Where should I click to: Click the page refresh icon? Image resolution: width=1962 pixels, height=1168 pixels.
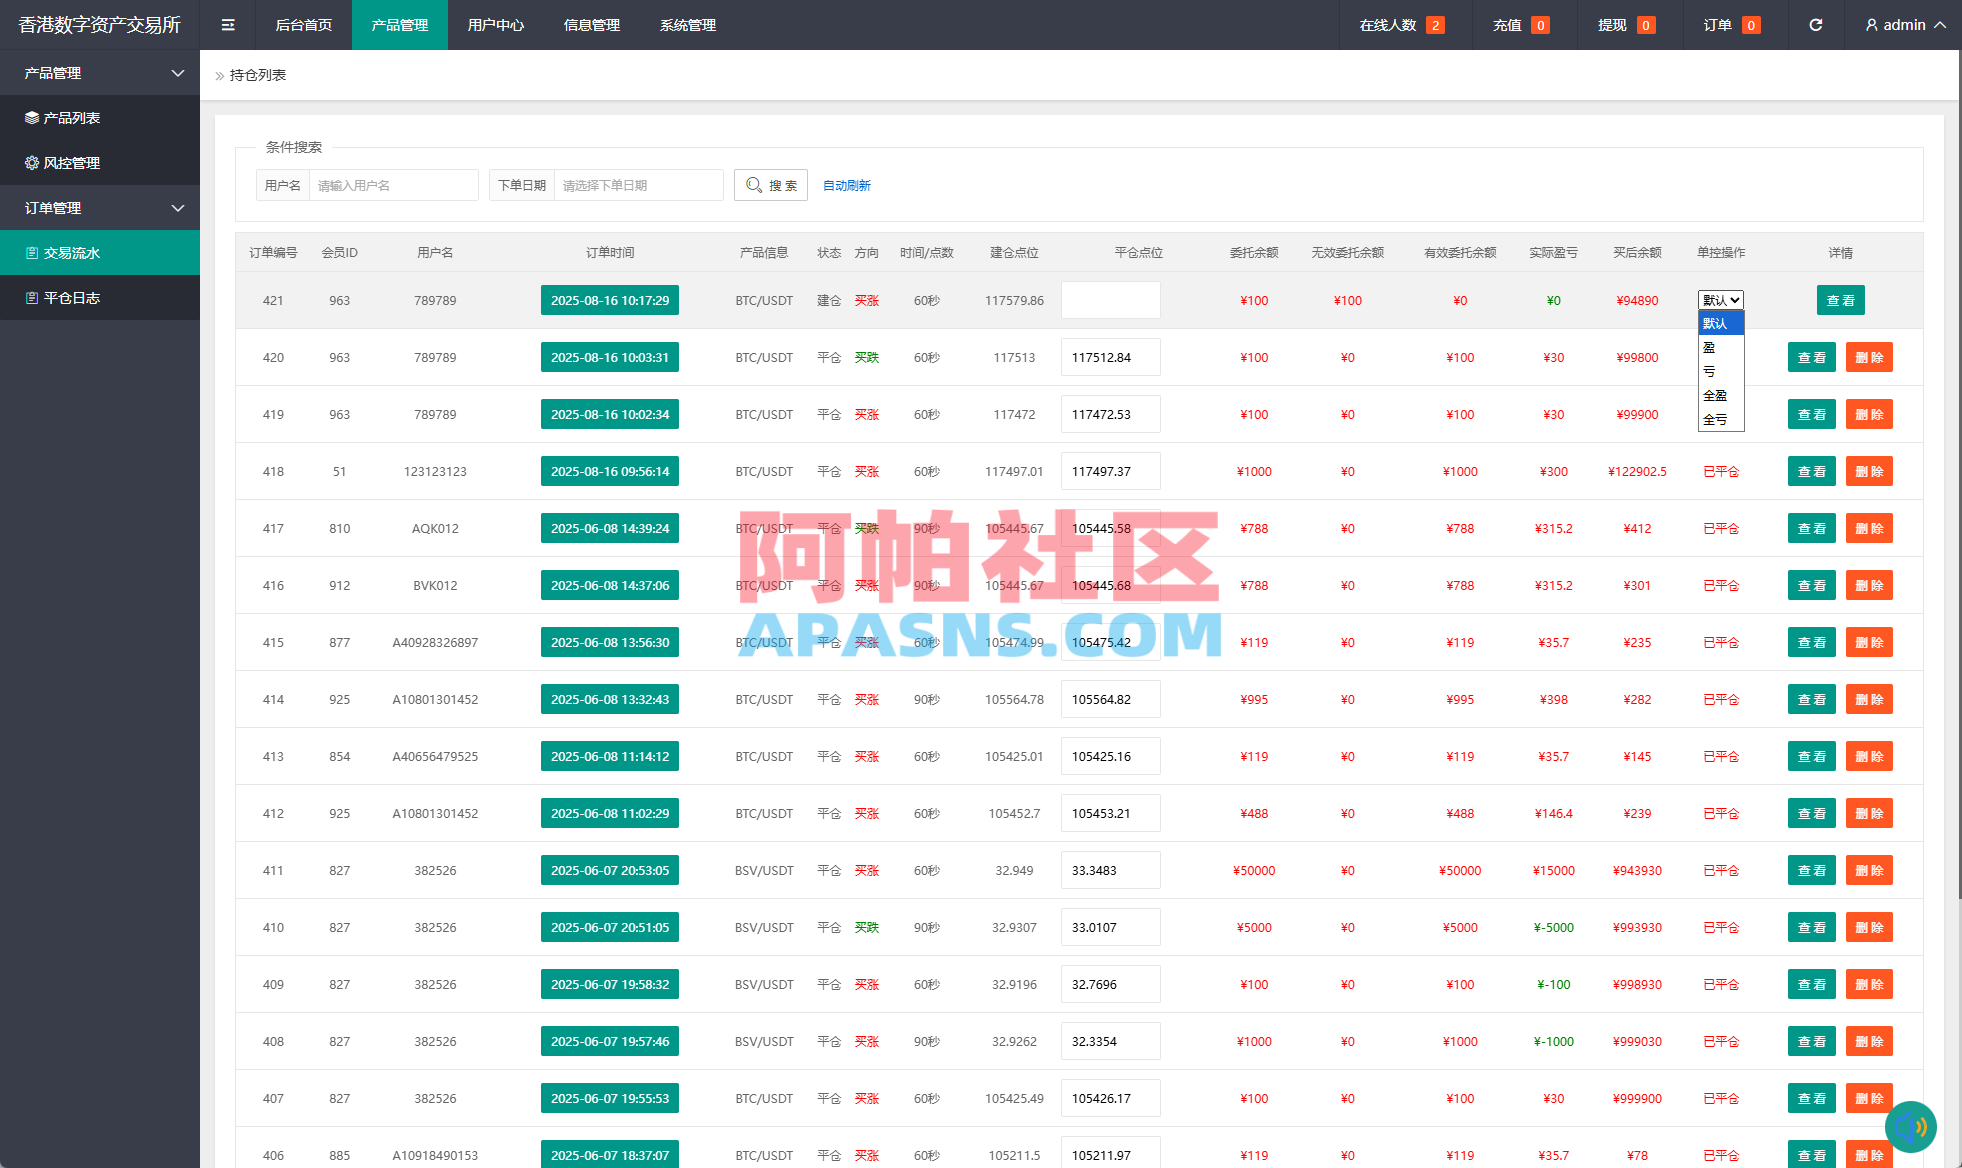pyautogui.click(x=1816, y=24)
